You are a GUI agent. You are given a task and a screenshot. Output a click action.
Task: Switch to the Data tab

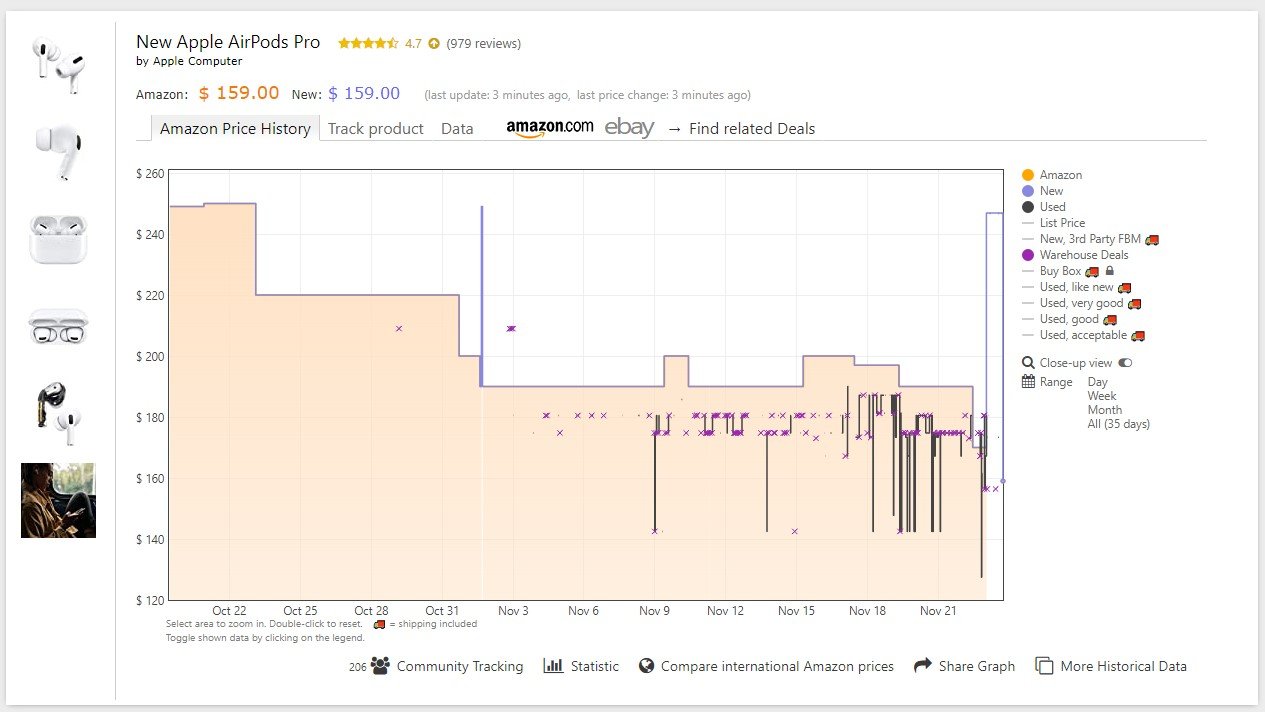click(x=457, y=128)
